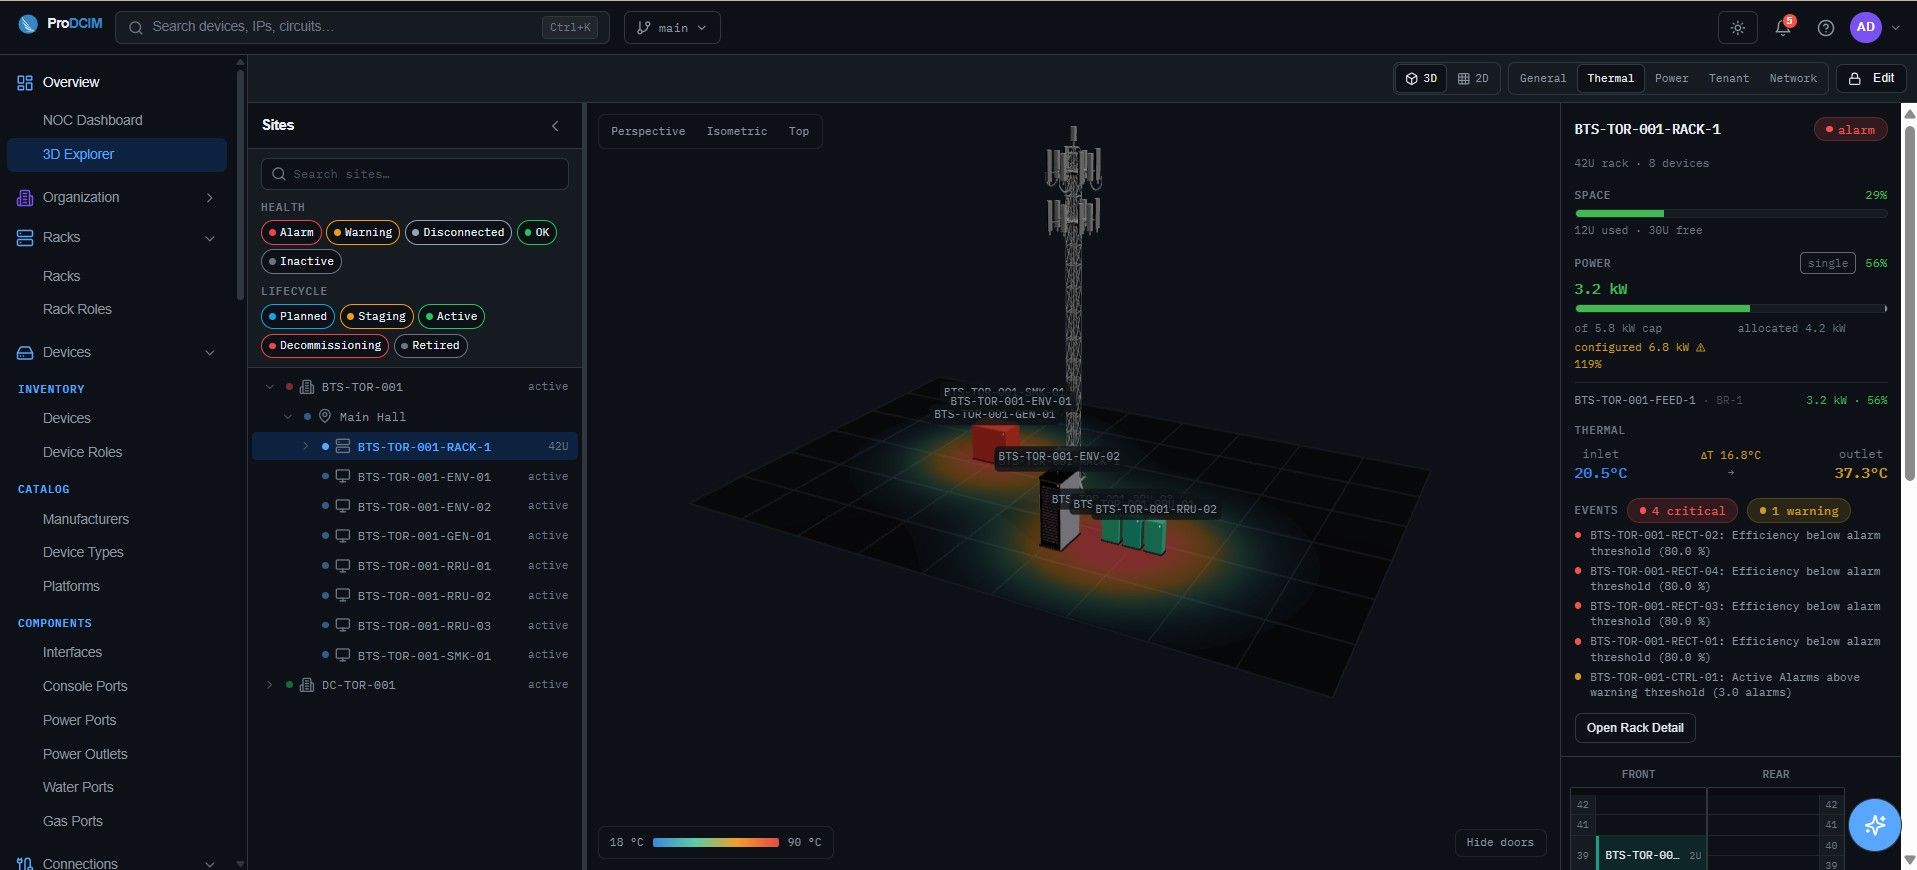The height and width of the screenshot is (870, 1917).
Task: Click the Open Rack Detail button
Action: pyautogui.click(x=1635, y=728)
